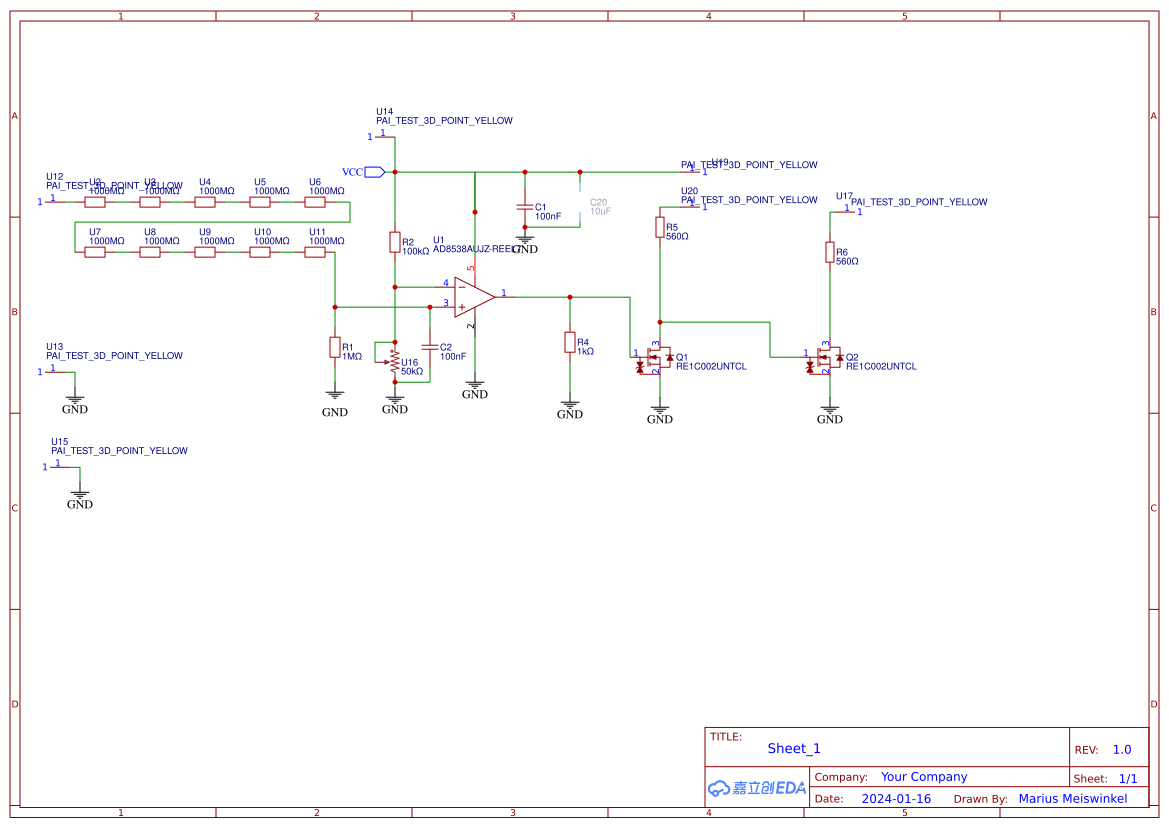This screenshot has width=1169, height=828.
Task: Click the 嘉立创EDA logo in title block
Action: 756,788
